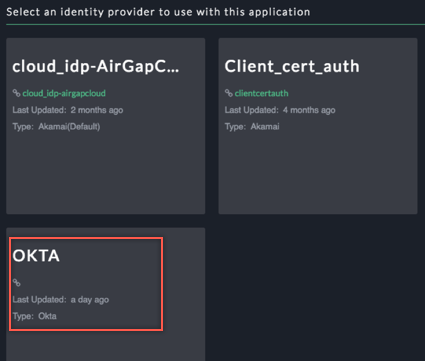Screen dimensions: 425x361
Task: Click the 'Last Updated: 4 months ago' text
Action: click(280, 110)
